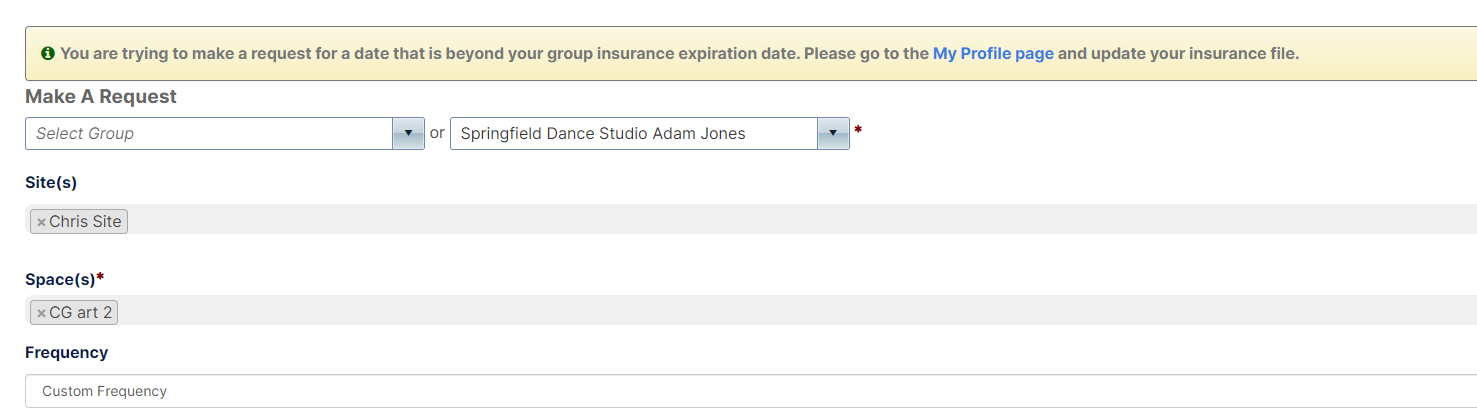Screen dimensions: 1477x413
Task: Click the Frequency label
Action: click(x=66, y=353)
